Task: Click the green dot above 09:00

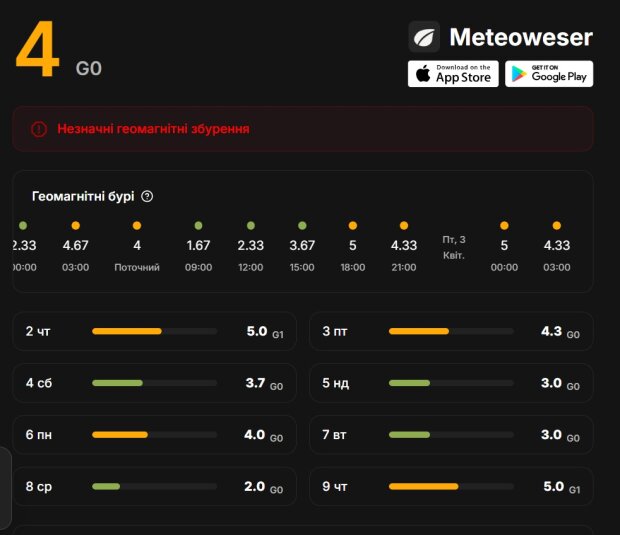Action: click(199, 226)
